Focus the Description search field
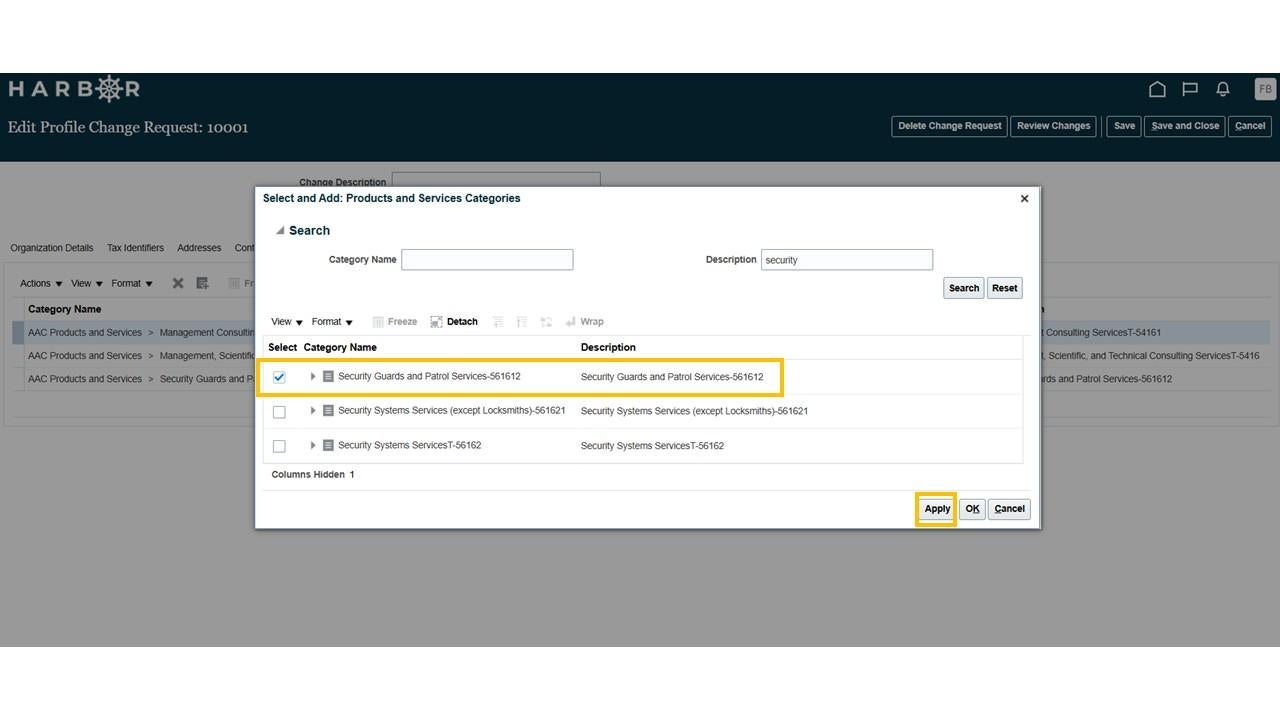 pyautogui.click(x=847, y=260)
